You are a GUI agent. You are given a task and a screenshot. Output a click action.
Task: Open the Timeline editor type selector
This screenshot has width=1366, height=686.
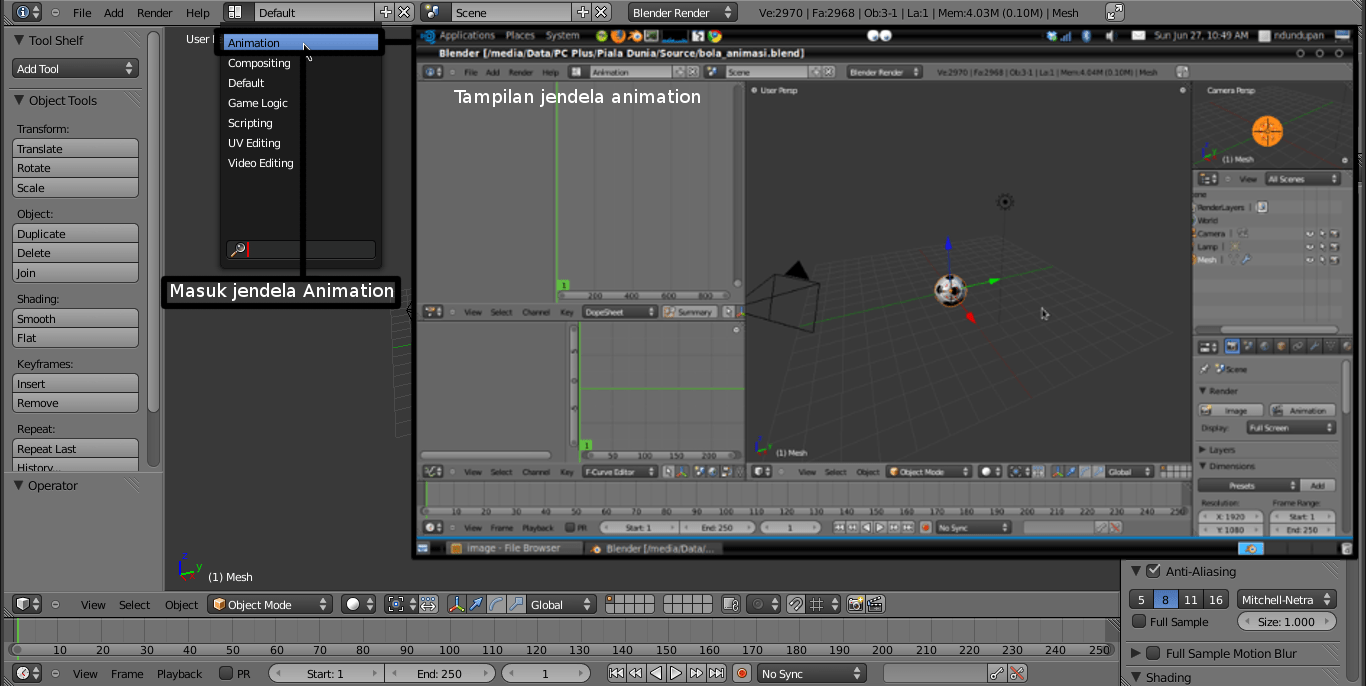pyautogui.click(x=27, y=674)
